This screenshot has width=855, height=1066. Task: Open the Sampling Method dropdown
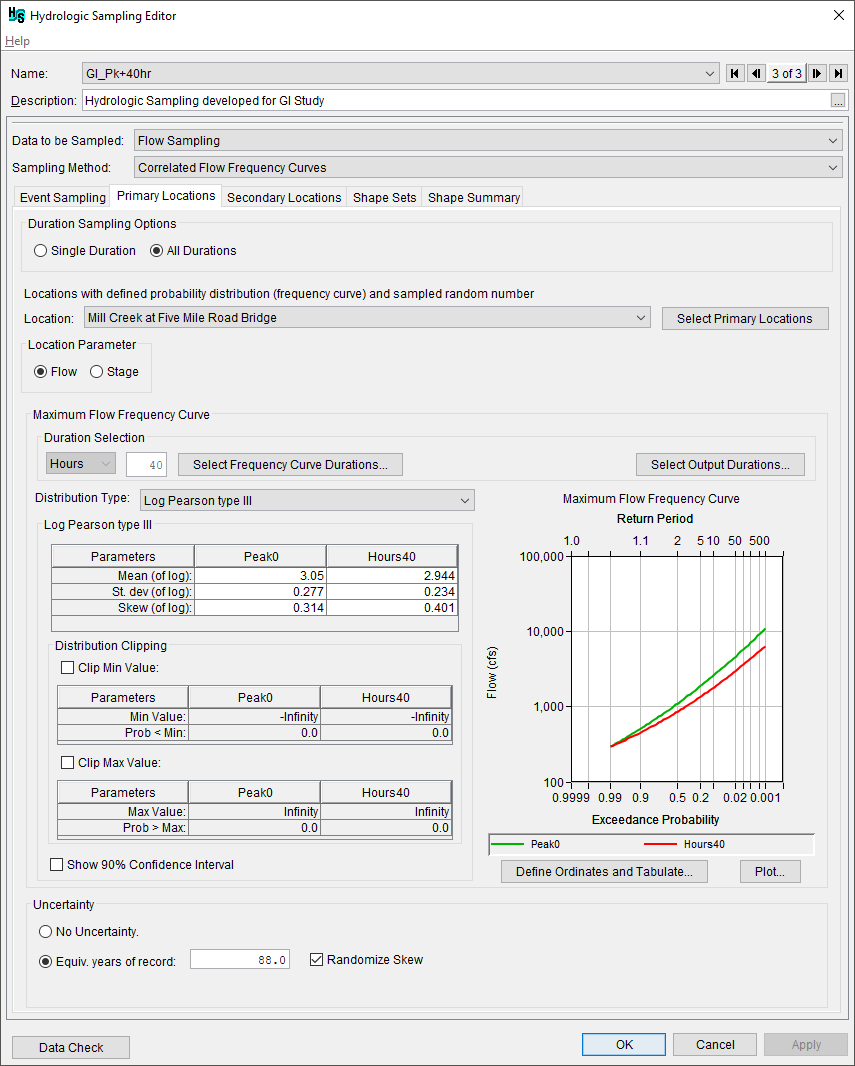(834, 168)
